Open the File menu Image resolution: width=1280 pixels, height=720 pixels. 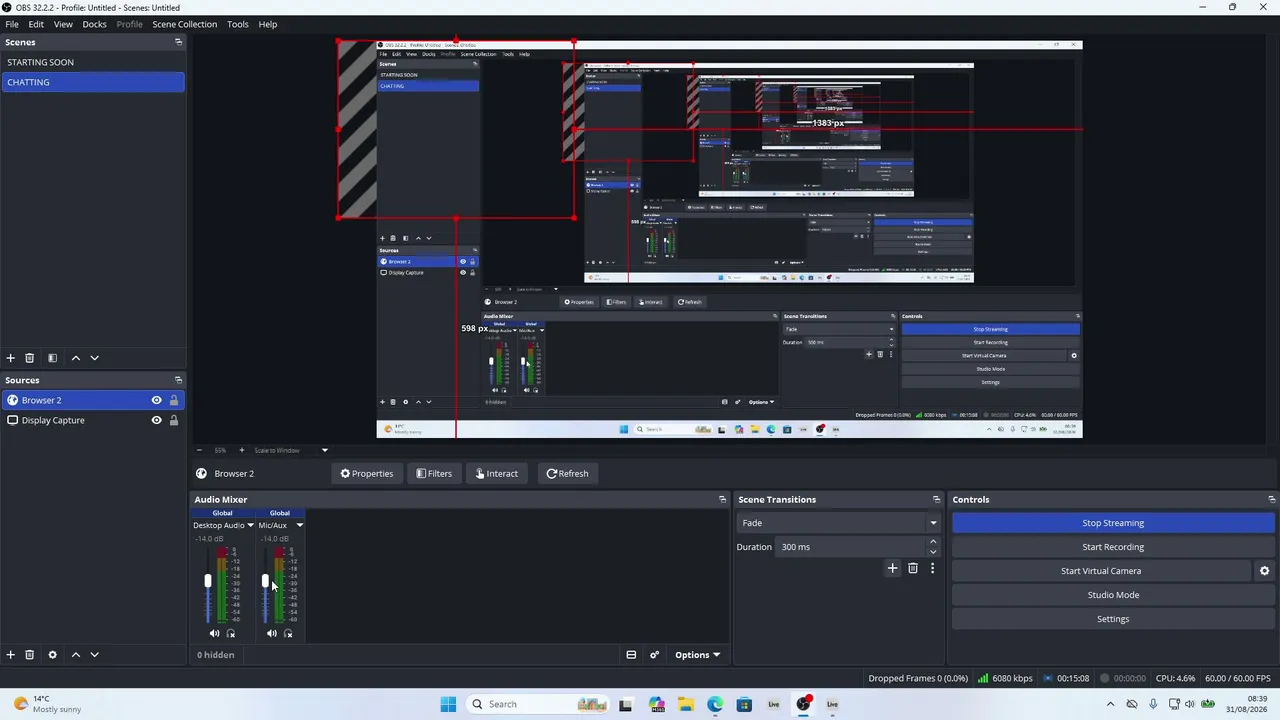coord(12,24)
